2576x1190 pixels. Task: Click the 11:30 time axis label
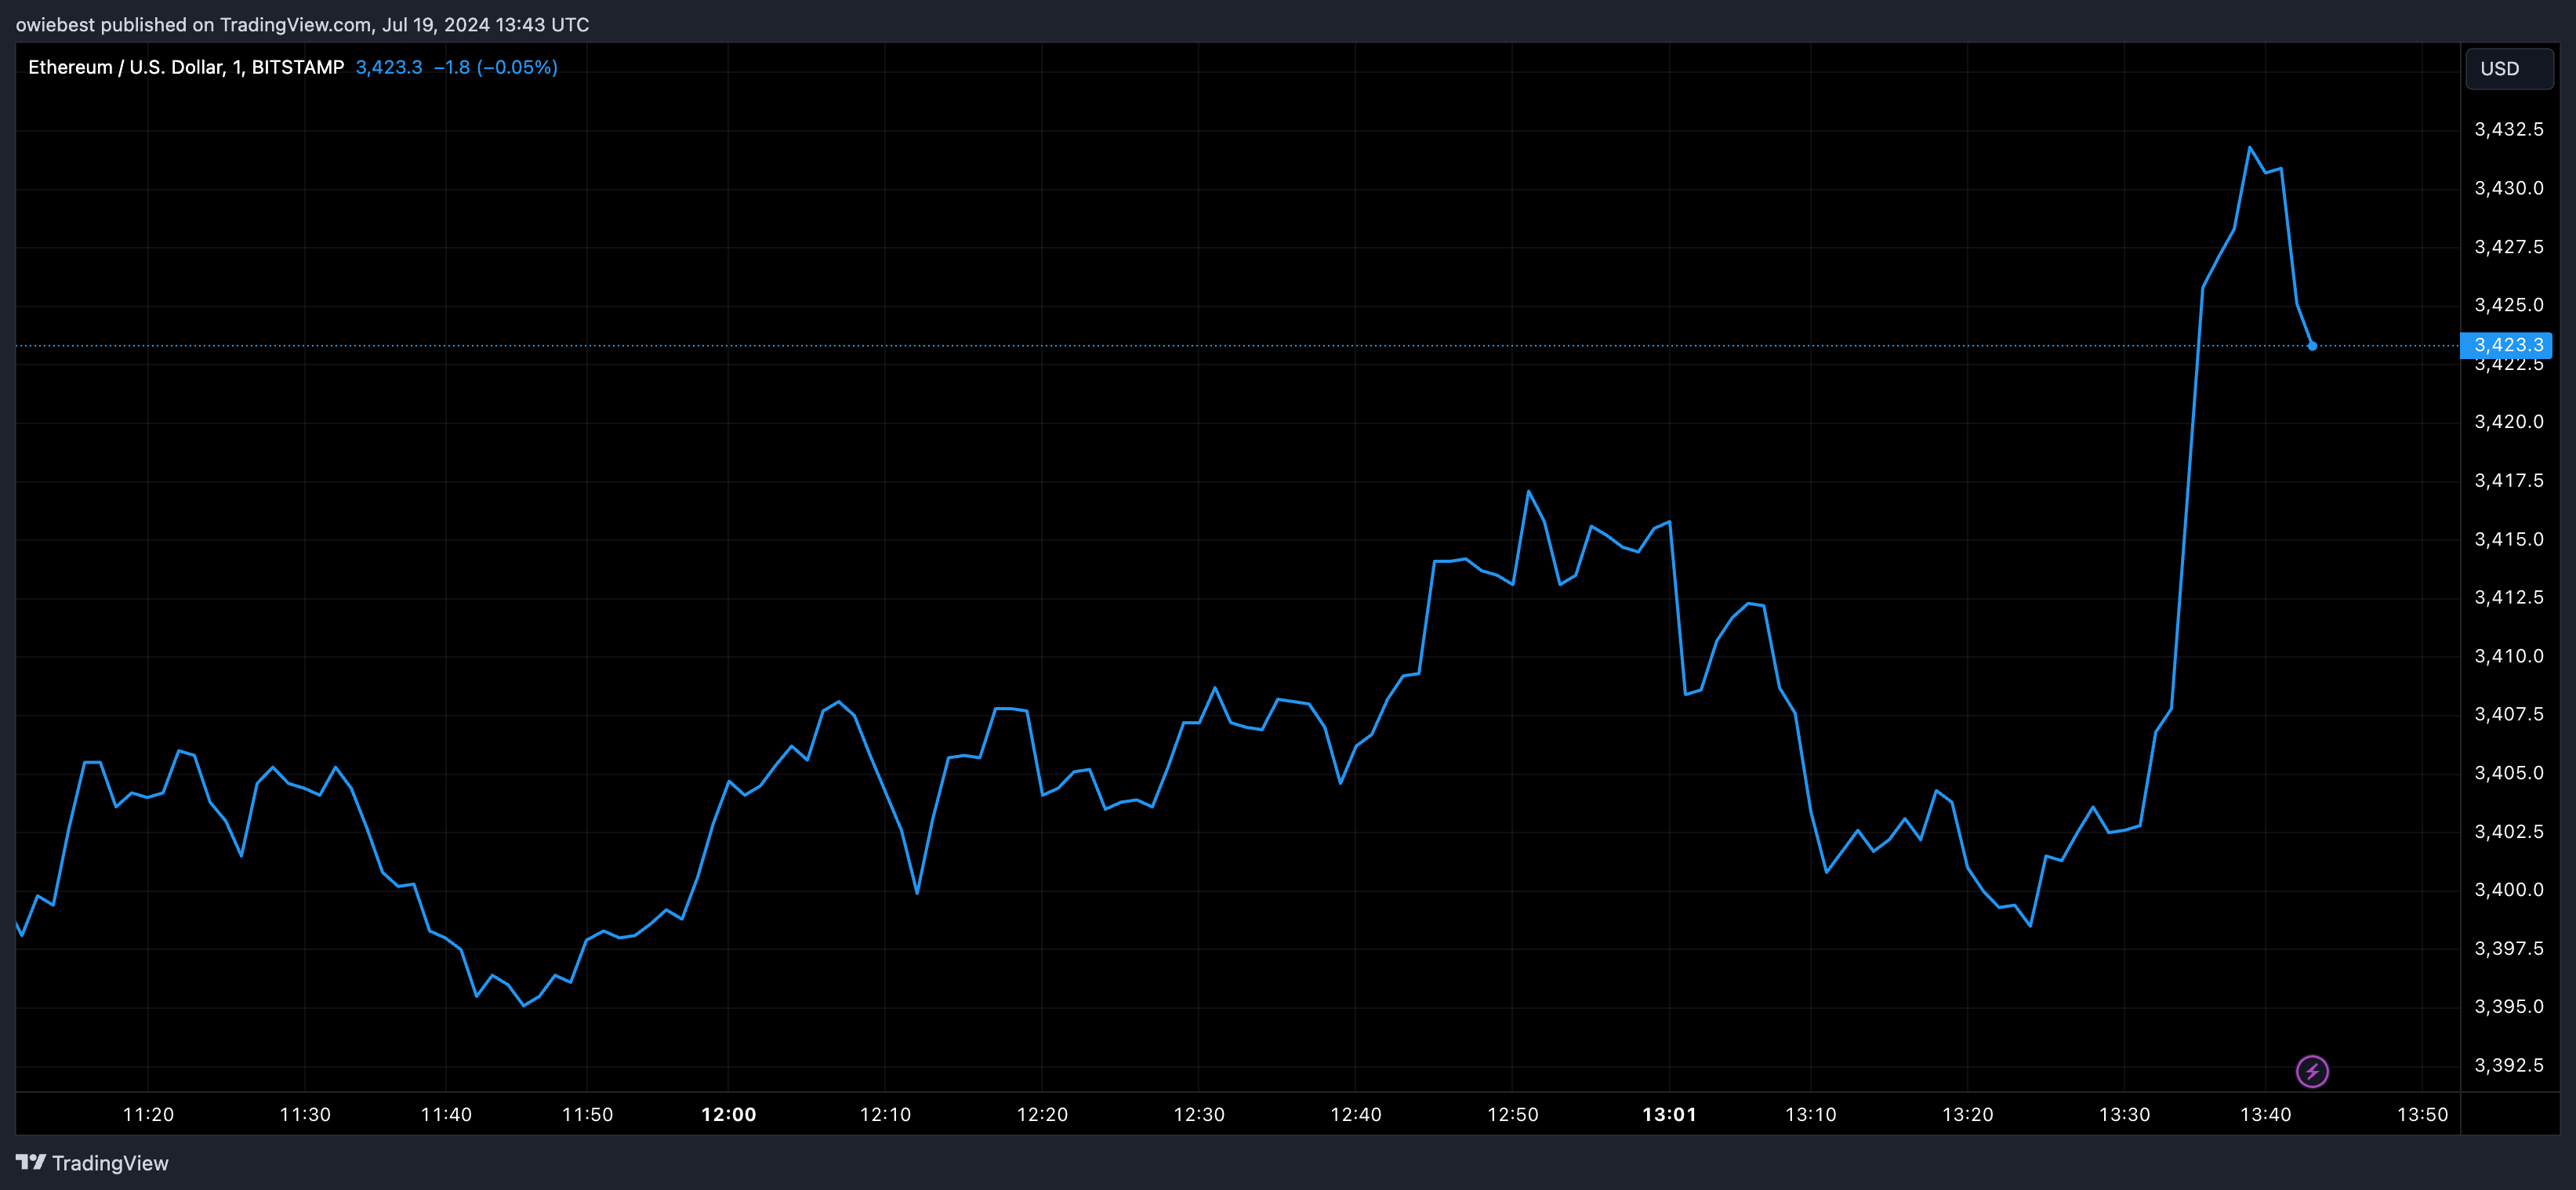pos(305,1114)
